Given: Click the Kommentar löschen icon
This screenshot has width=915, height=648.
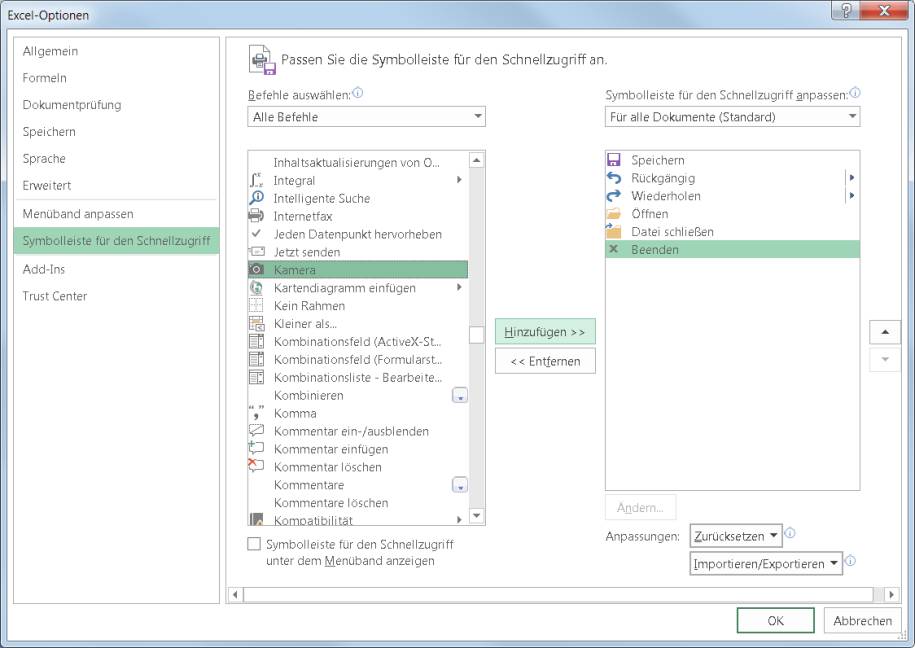Looking at the screenshot, I should [256, 467].
